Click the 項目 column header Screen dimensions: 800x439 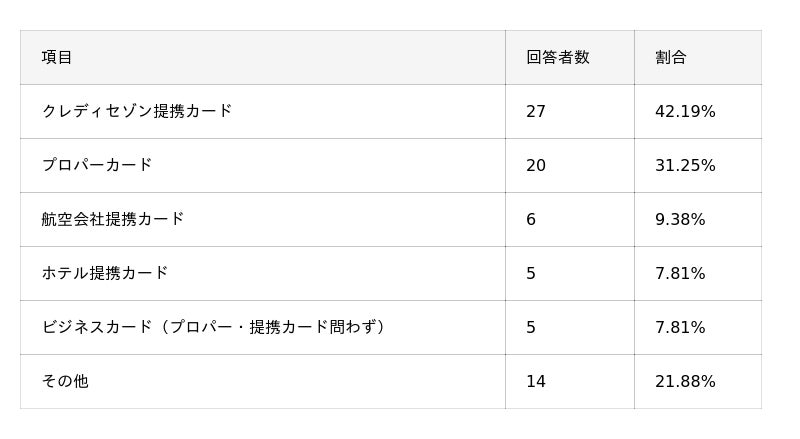pyautogui.click(x=57, y=57)
